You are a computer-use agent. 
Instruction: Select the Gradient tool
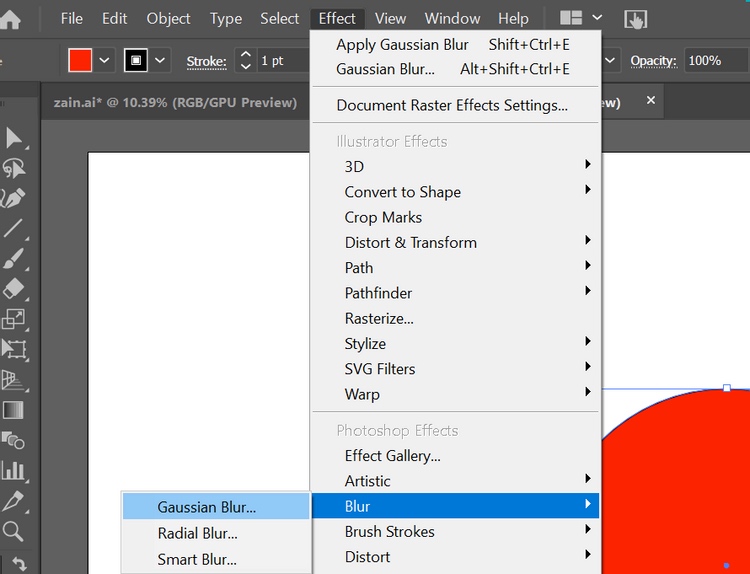click(13, 410)
